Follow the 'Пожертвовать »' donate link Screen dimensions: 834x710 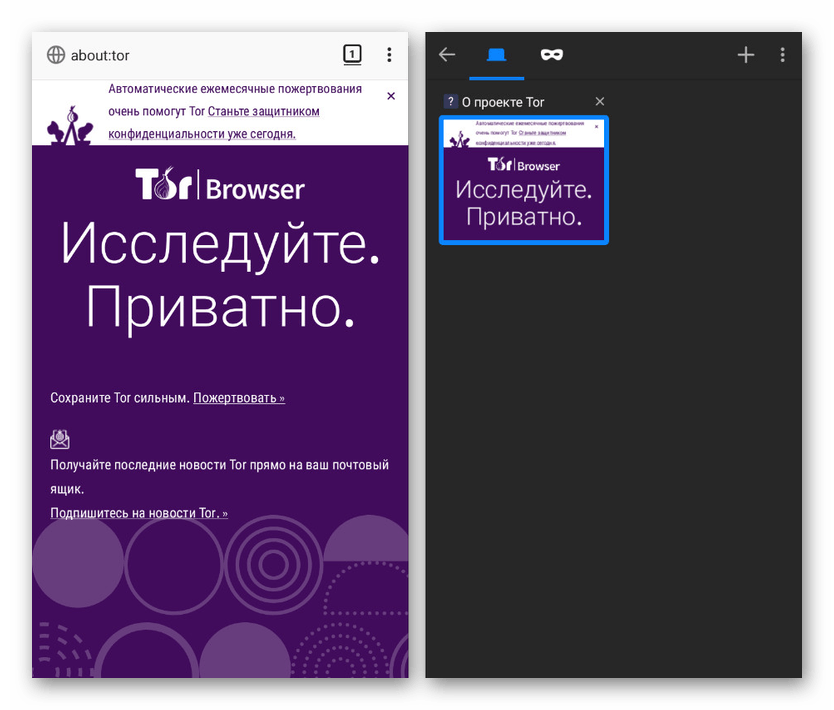click(239, 398)
